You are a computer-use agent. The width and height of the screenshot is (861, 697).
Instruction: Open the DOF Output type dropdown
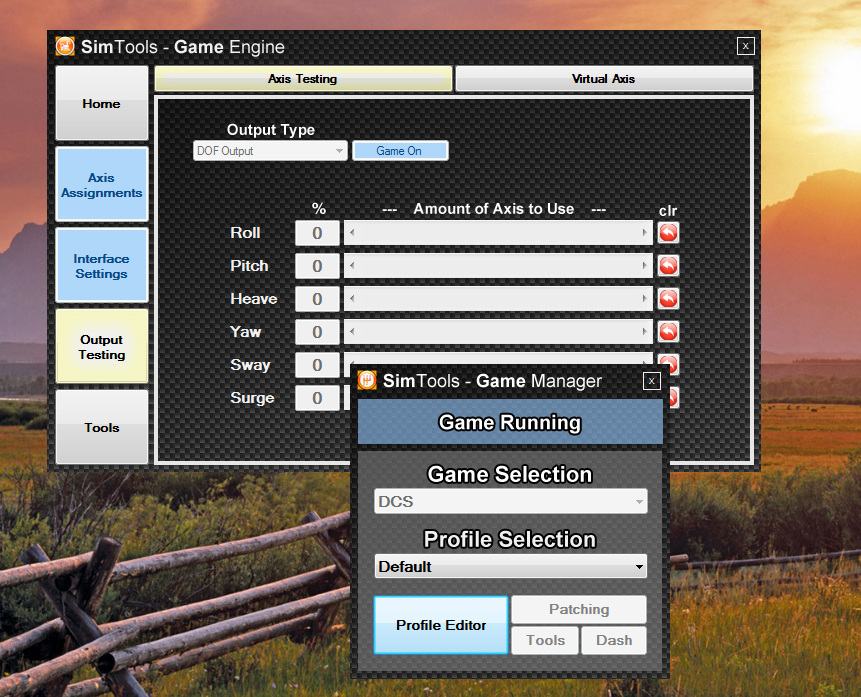pyautogui.click(x=270, y=150)
